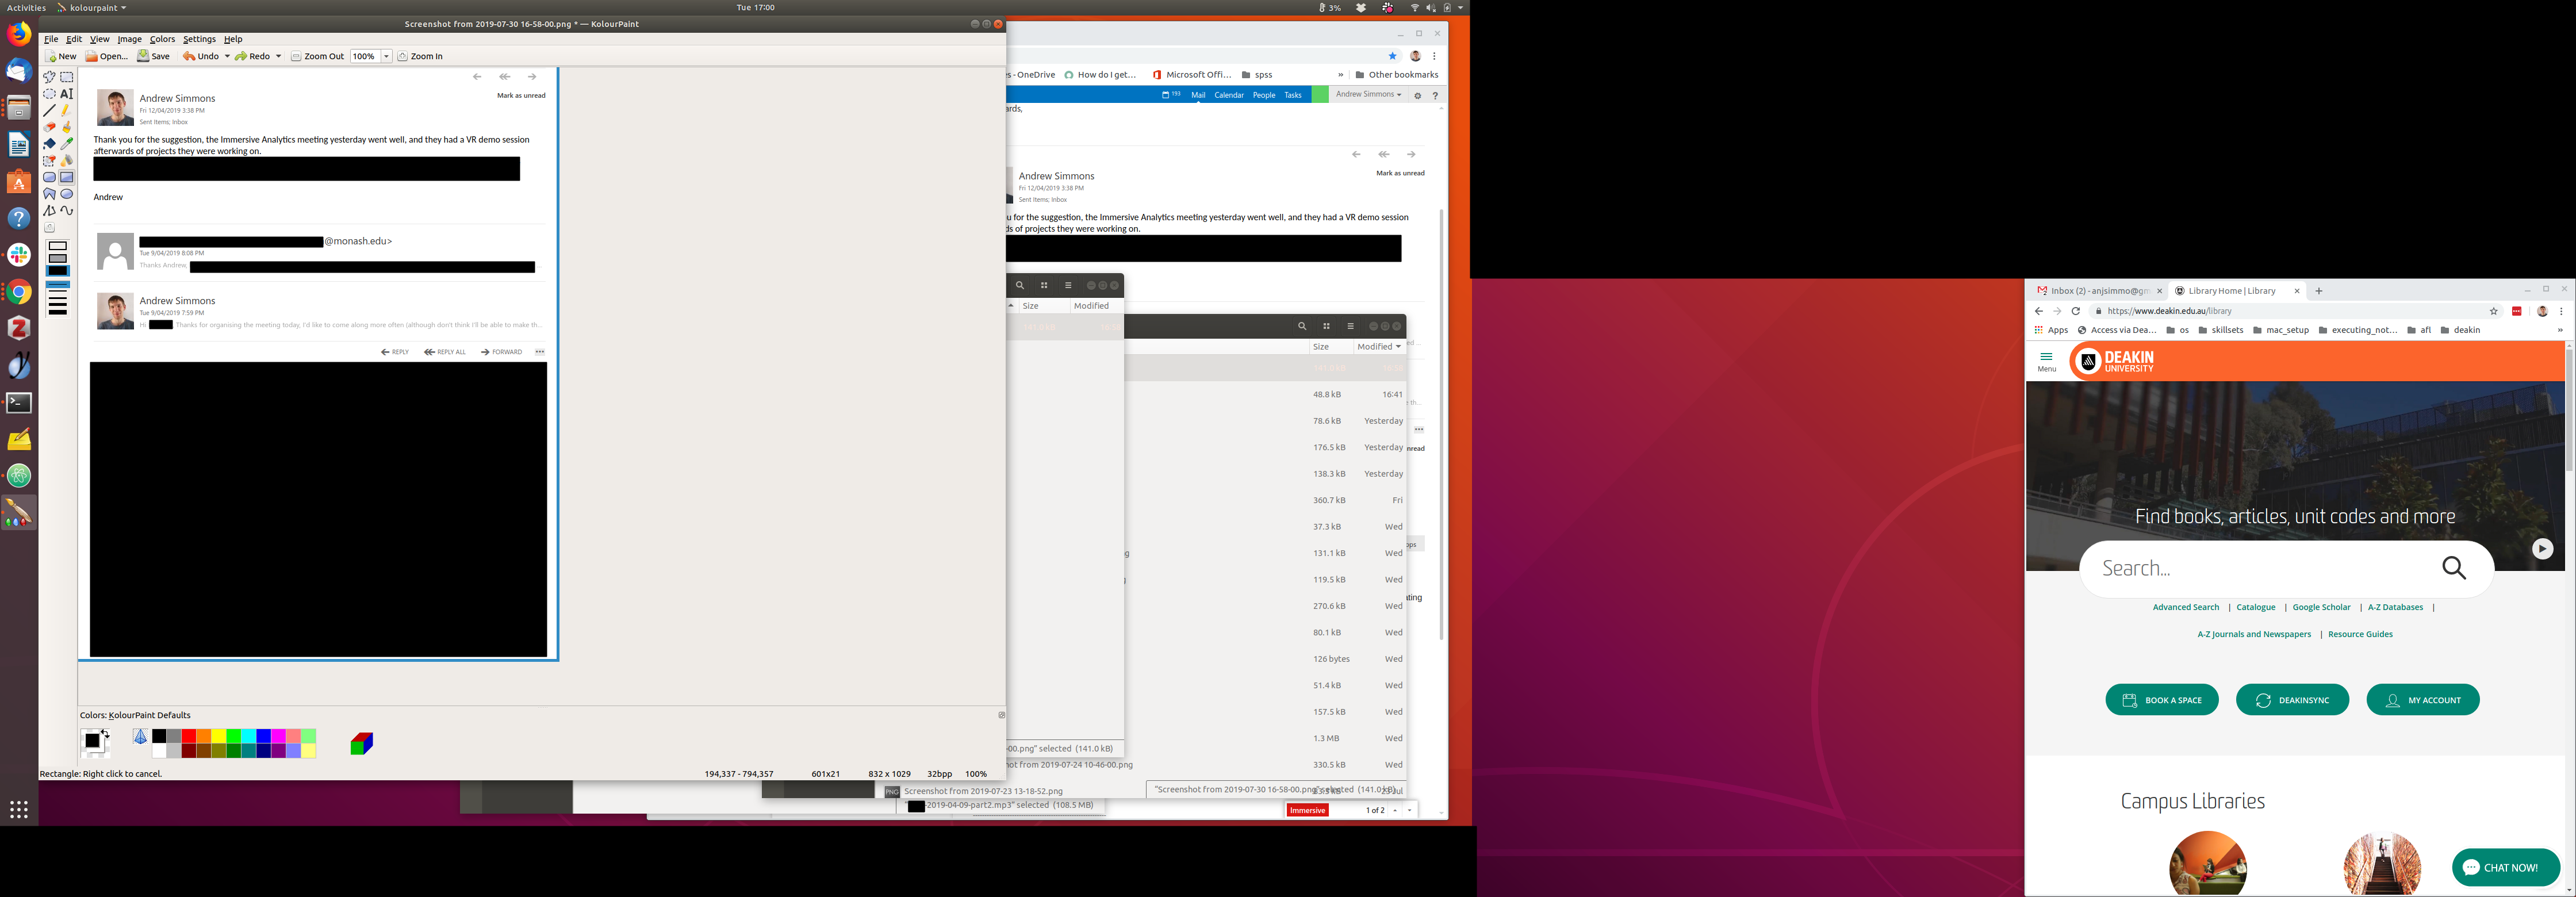Expand the Undo history arrow
The width and height of the screenshot is (2576, 897).
tap(227, 57)
